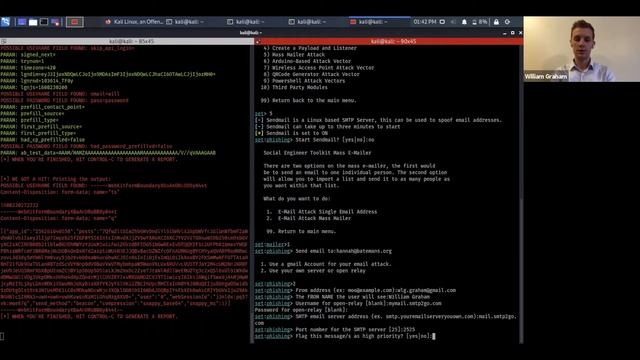640x360 pixels.
Task: Click 'Username for open-relay' prompt line
Action: coord(348,303)
